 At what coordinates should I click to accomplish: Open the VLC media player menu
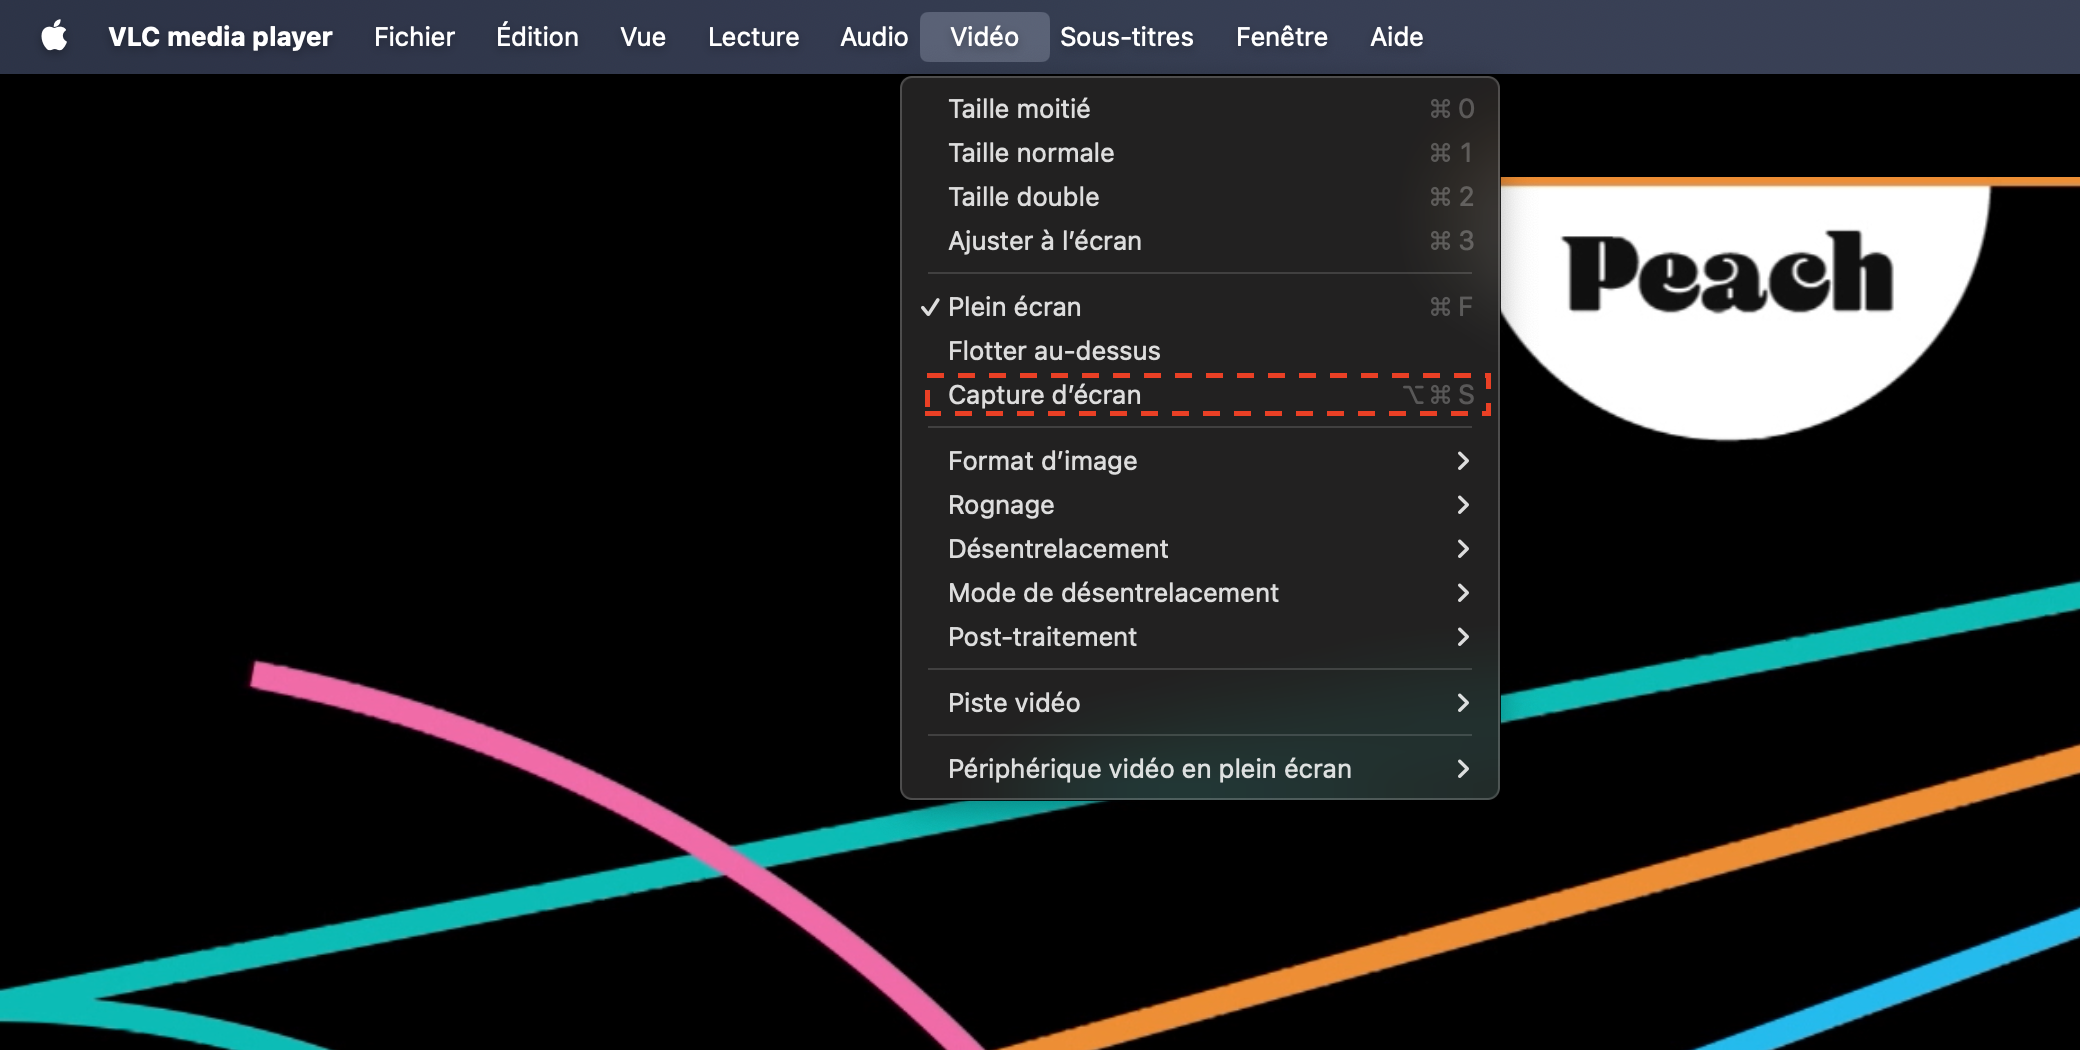click(x=220, y=37)
